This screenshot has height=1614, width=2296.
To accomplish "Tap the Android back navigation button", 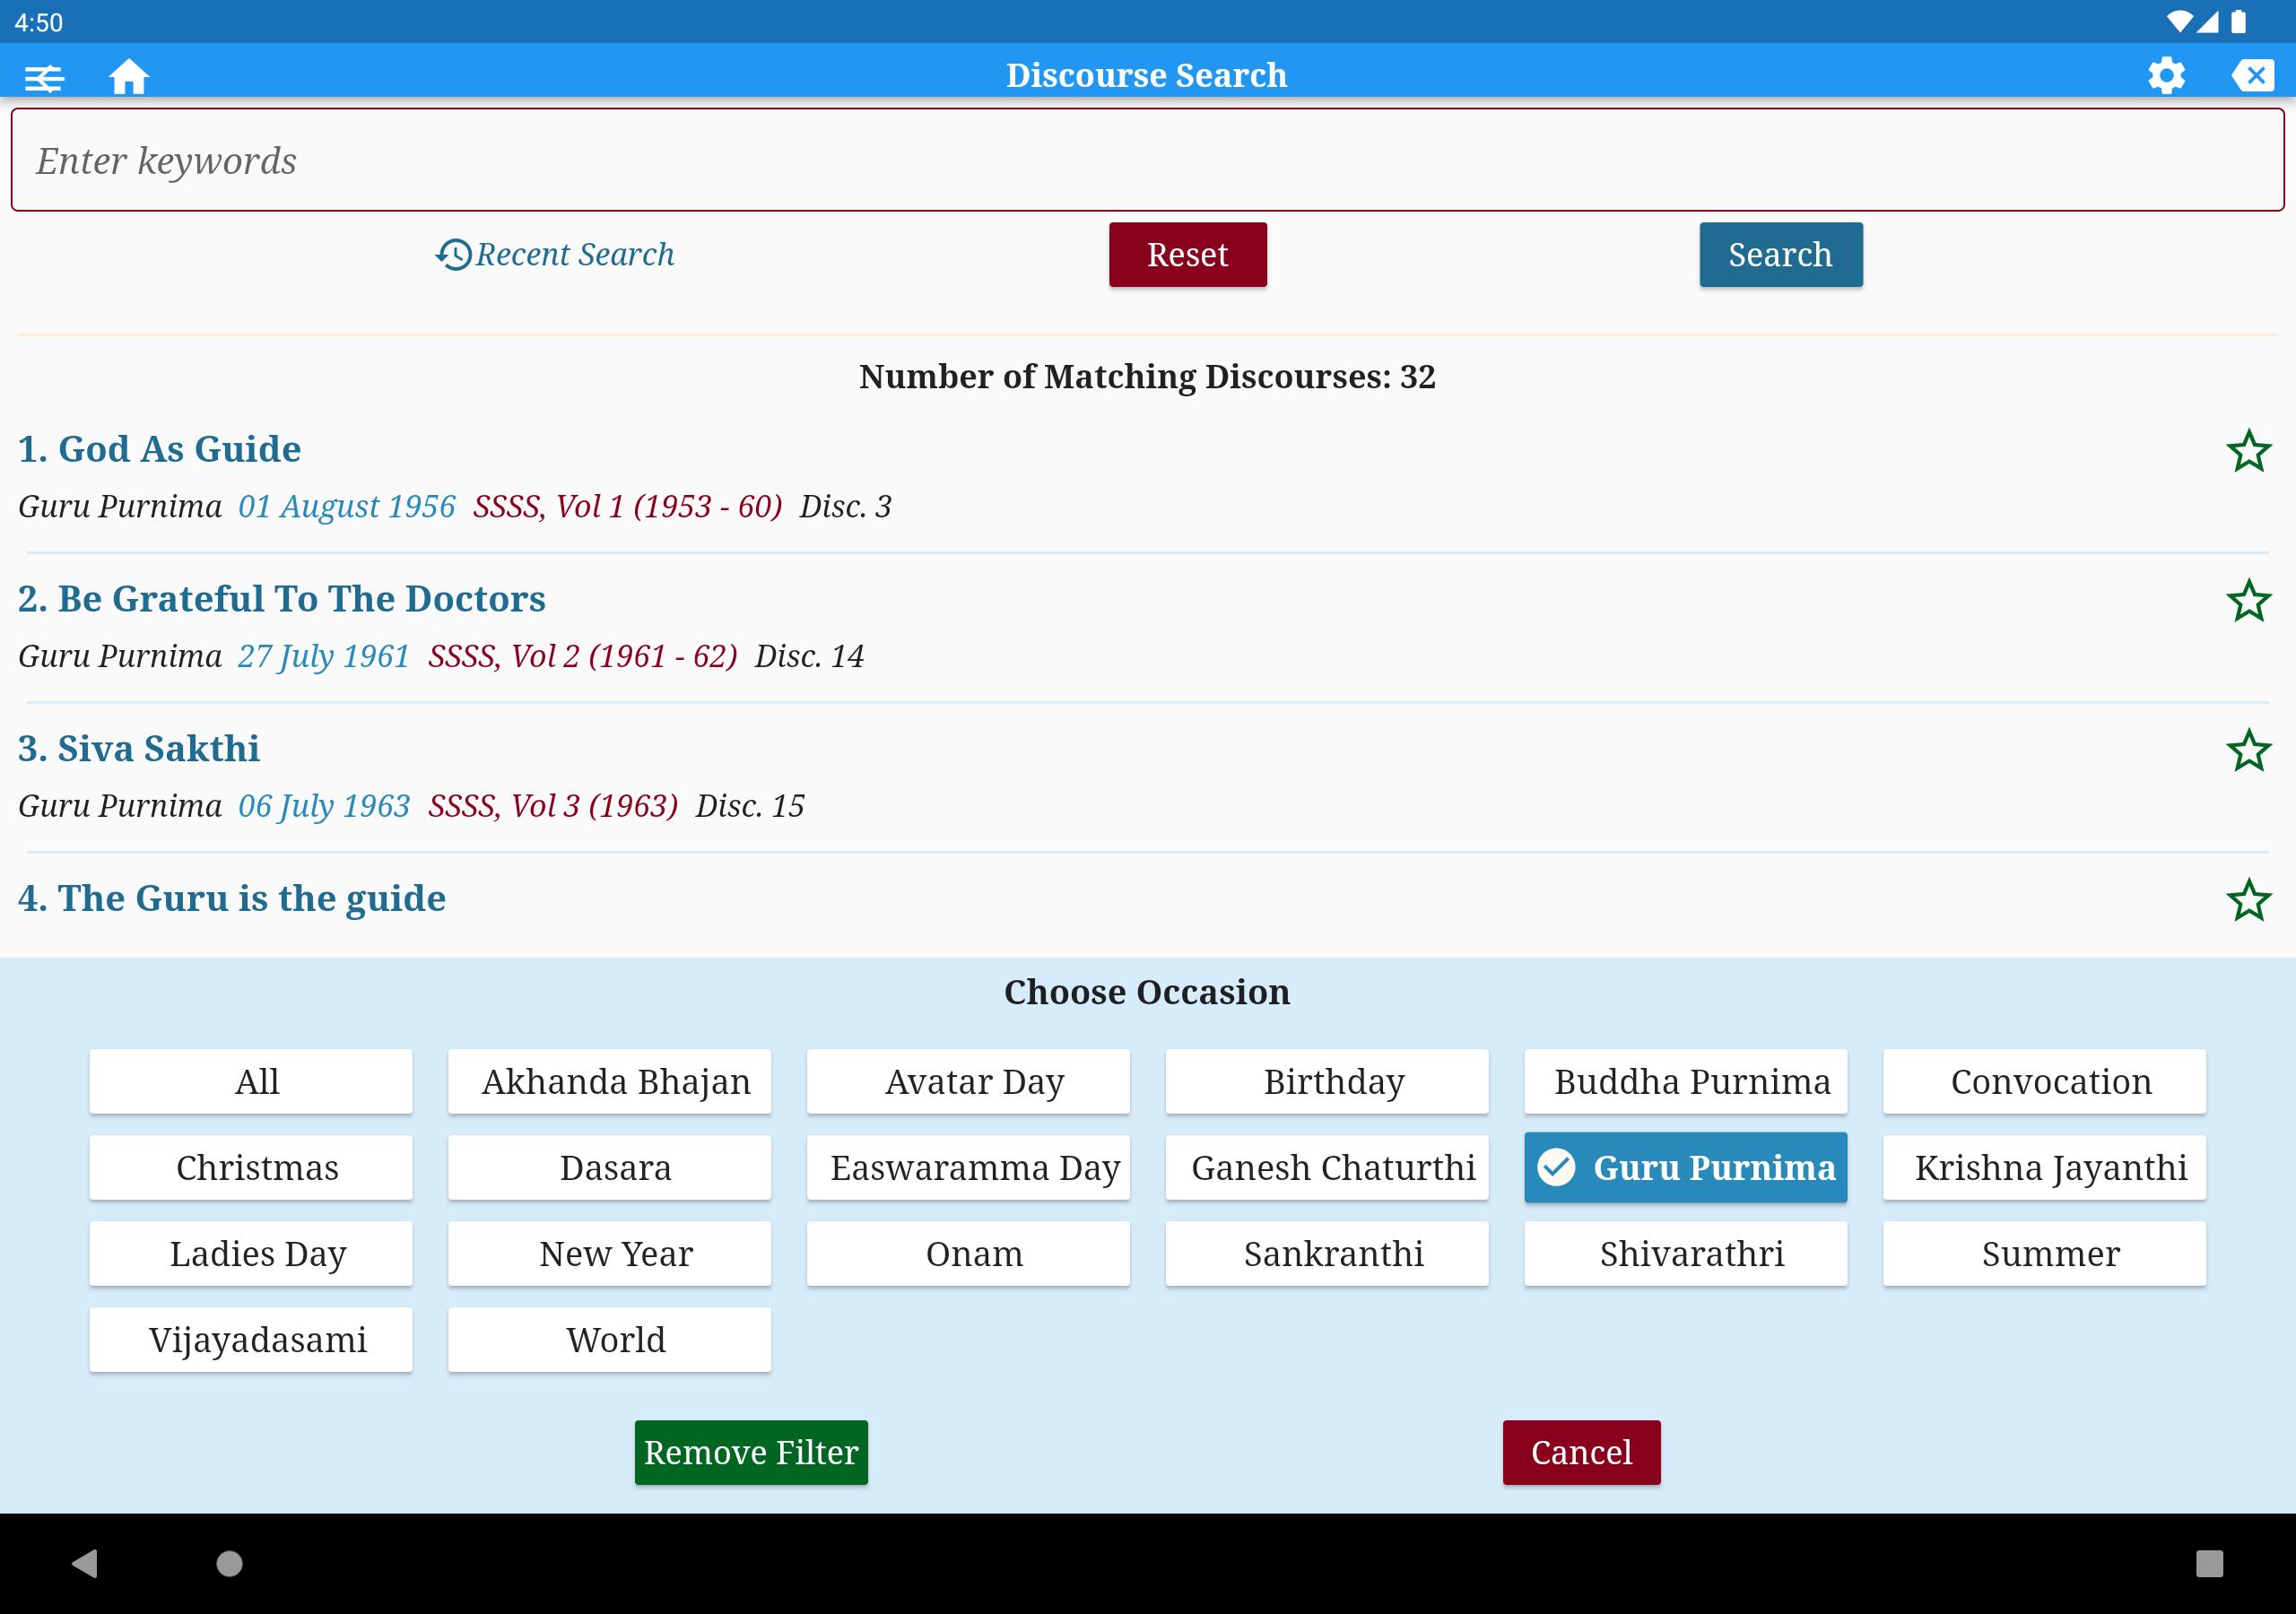I will [85, 1563].
